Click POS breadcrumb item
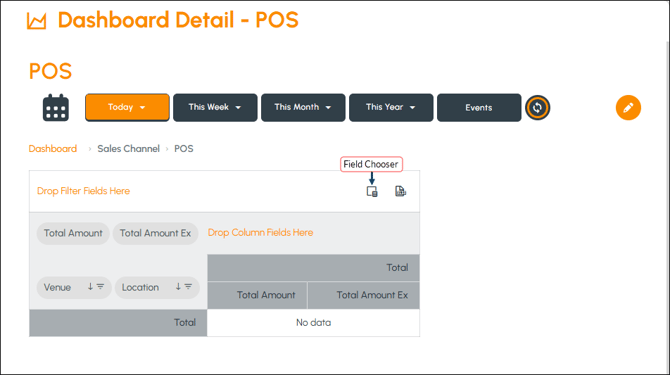Screen dimensions: 670x375 coord(184,149)
